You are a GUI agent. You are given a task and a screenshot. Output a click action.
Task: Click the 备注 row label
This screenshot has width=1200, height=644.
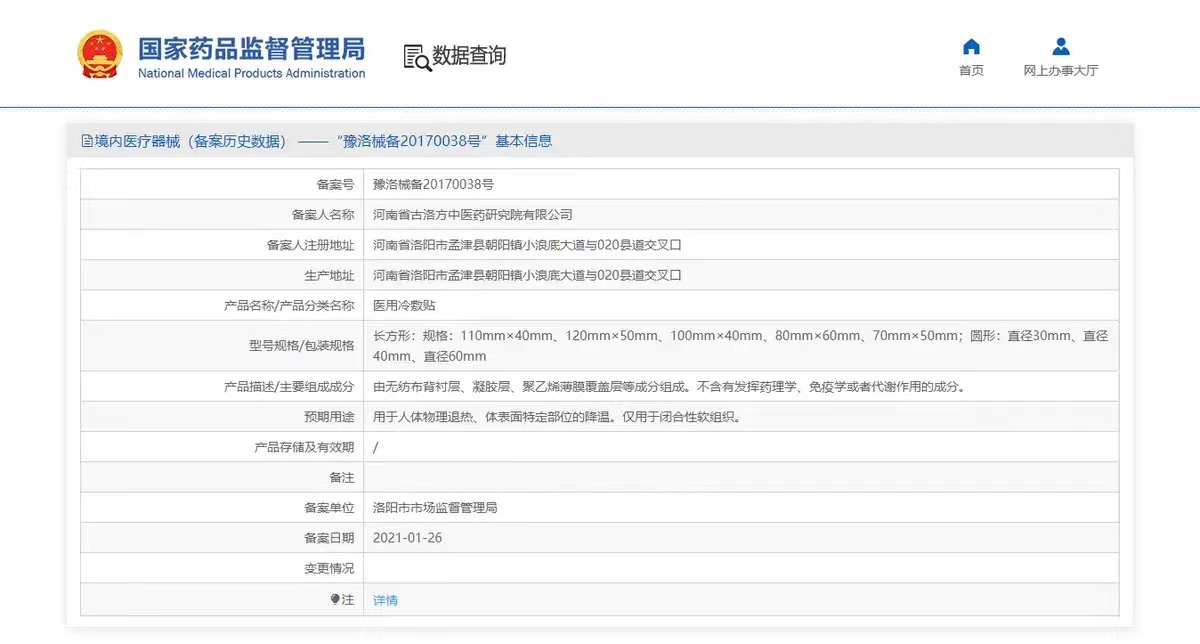342,477
